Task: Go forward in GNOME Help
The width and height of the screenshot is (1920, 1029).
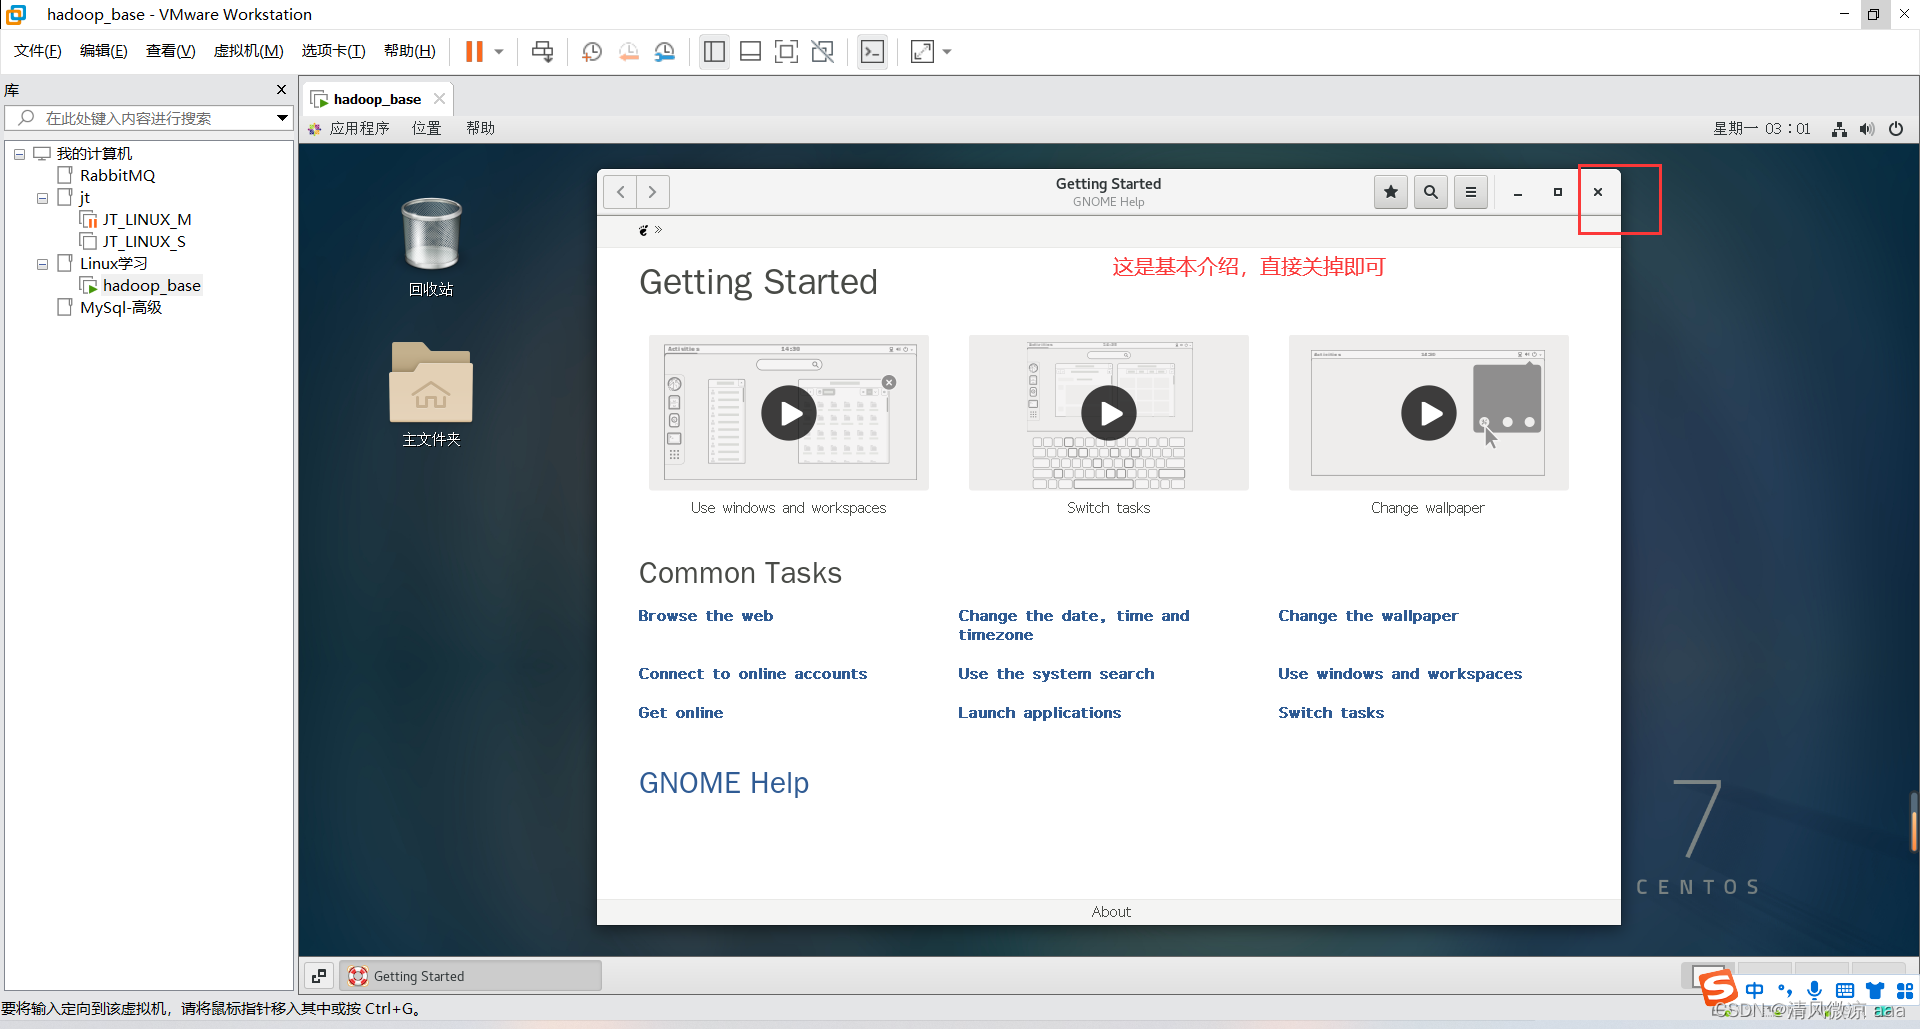Action: click(652, 192)
